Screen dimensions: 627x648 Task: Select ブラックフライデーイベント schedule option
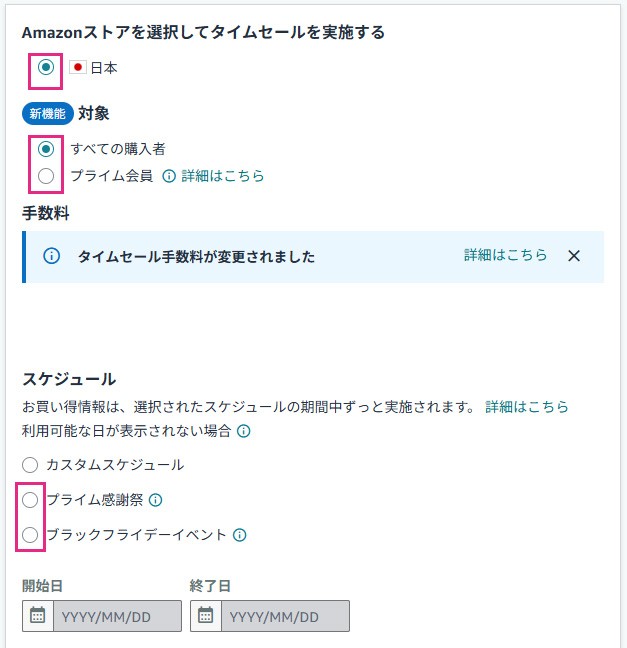pyautogui.click(x=30, y=535)
